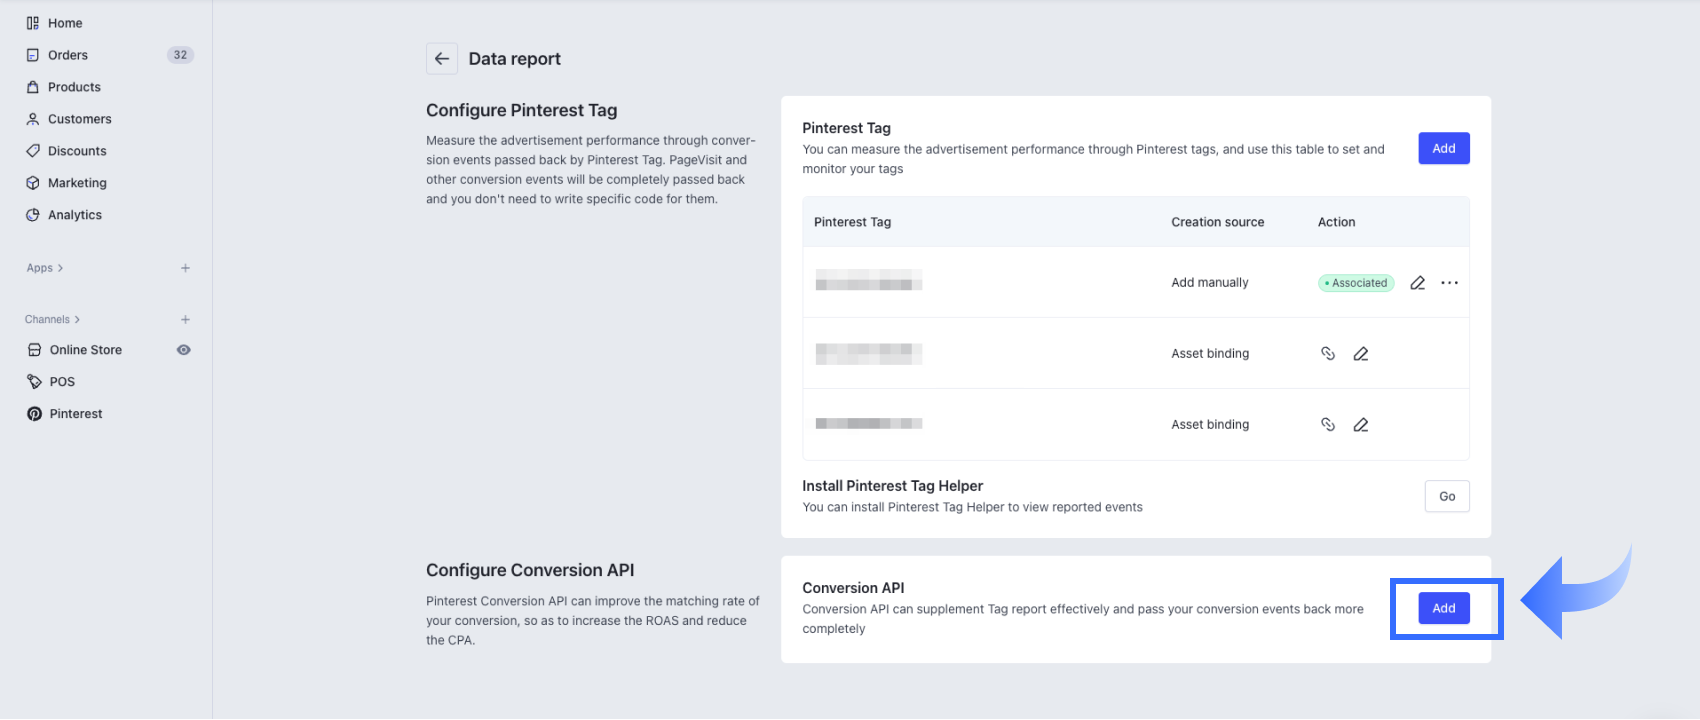Click the link icon on the first Asset binding tag

coord(1328,353)
